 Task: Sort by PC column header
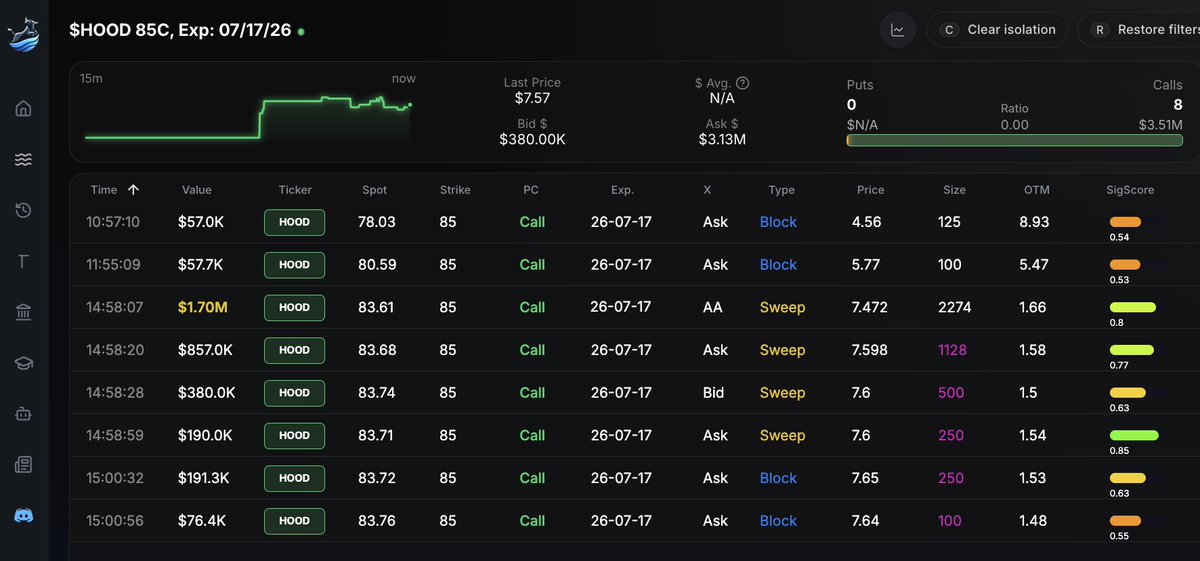tap(531, 190)
